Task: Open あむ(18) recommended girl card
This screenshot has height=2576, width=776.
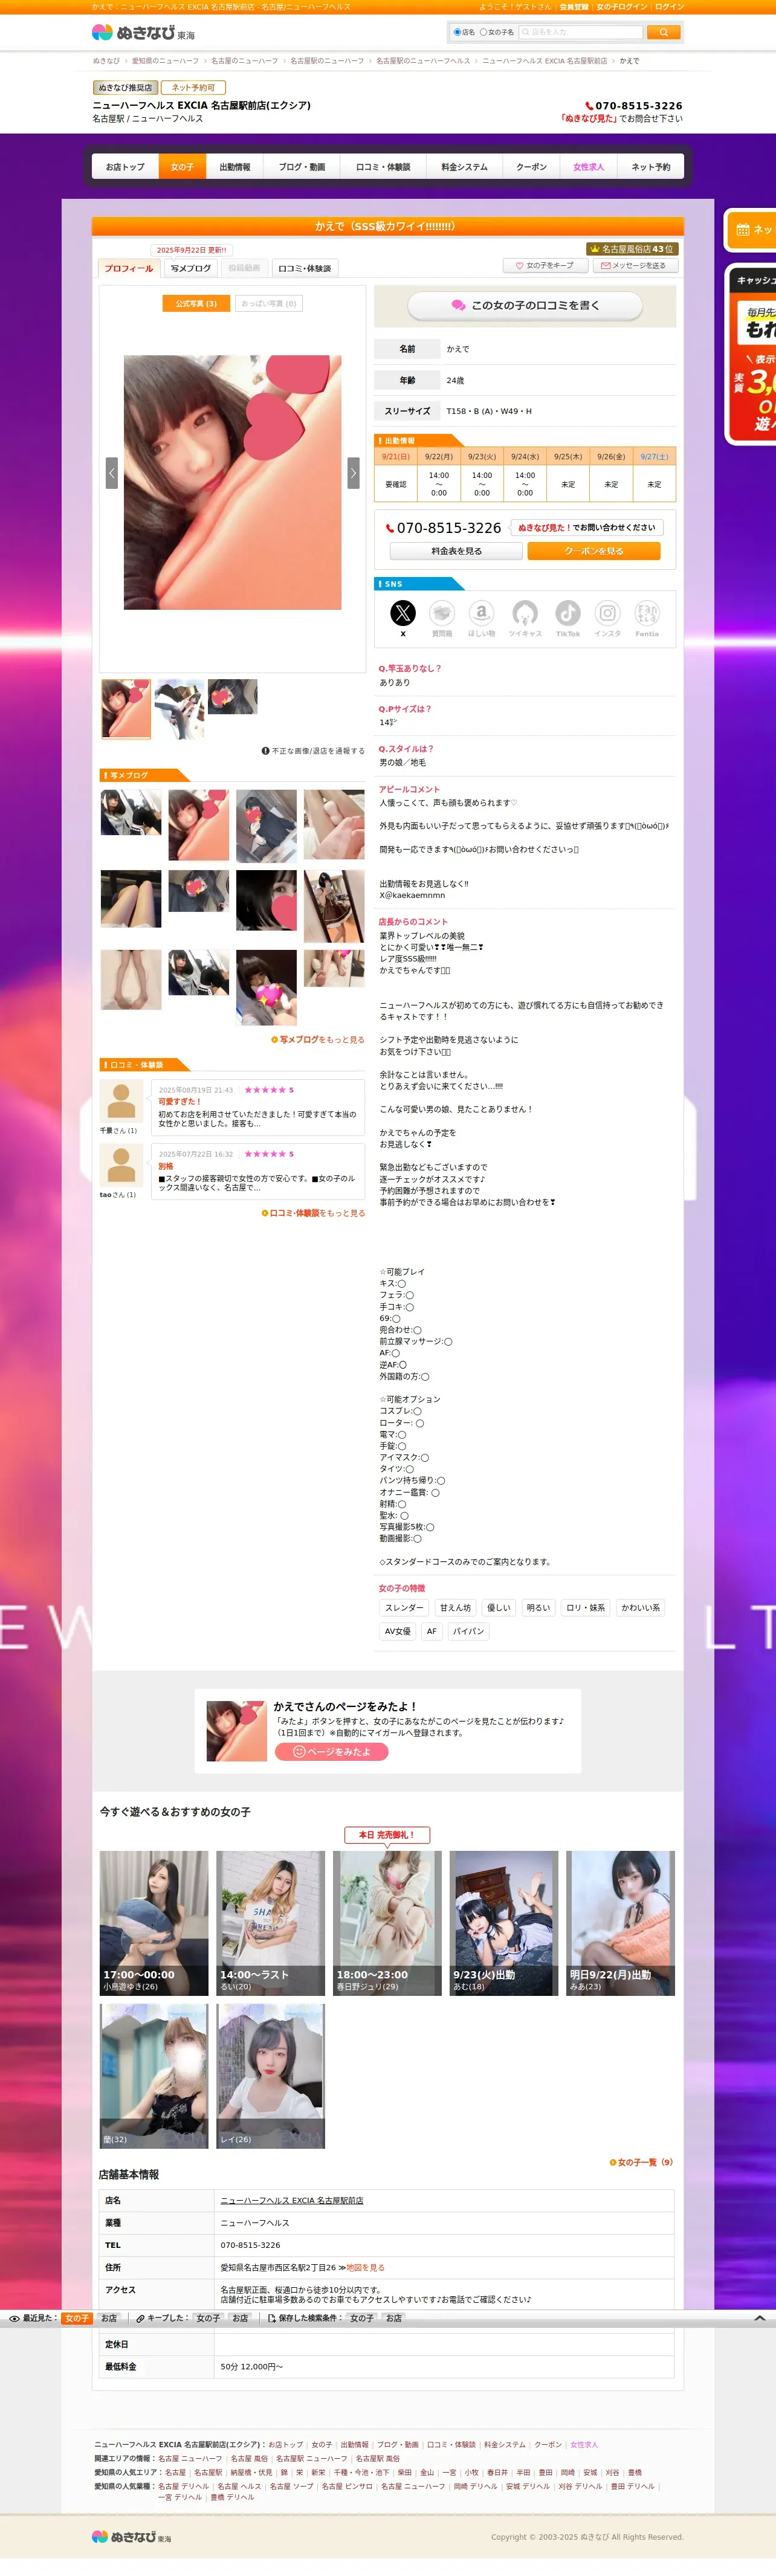Action: pyautogui.click(x=503, y=1923)
